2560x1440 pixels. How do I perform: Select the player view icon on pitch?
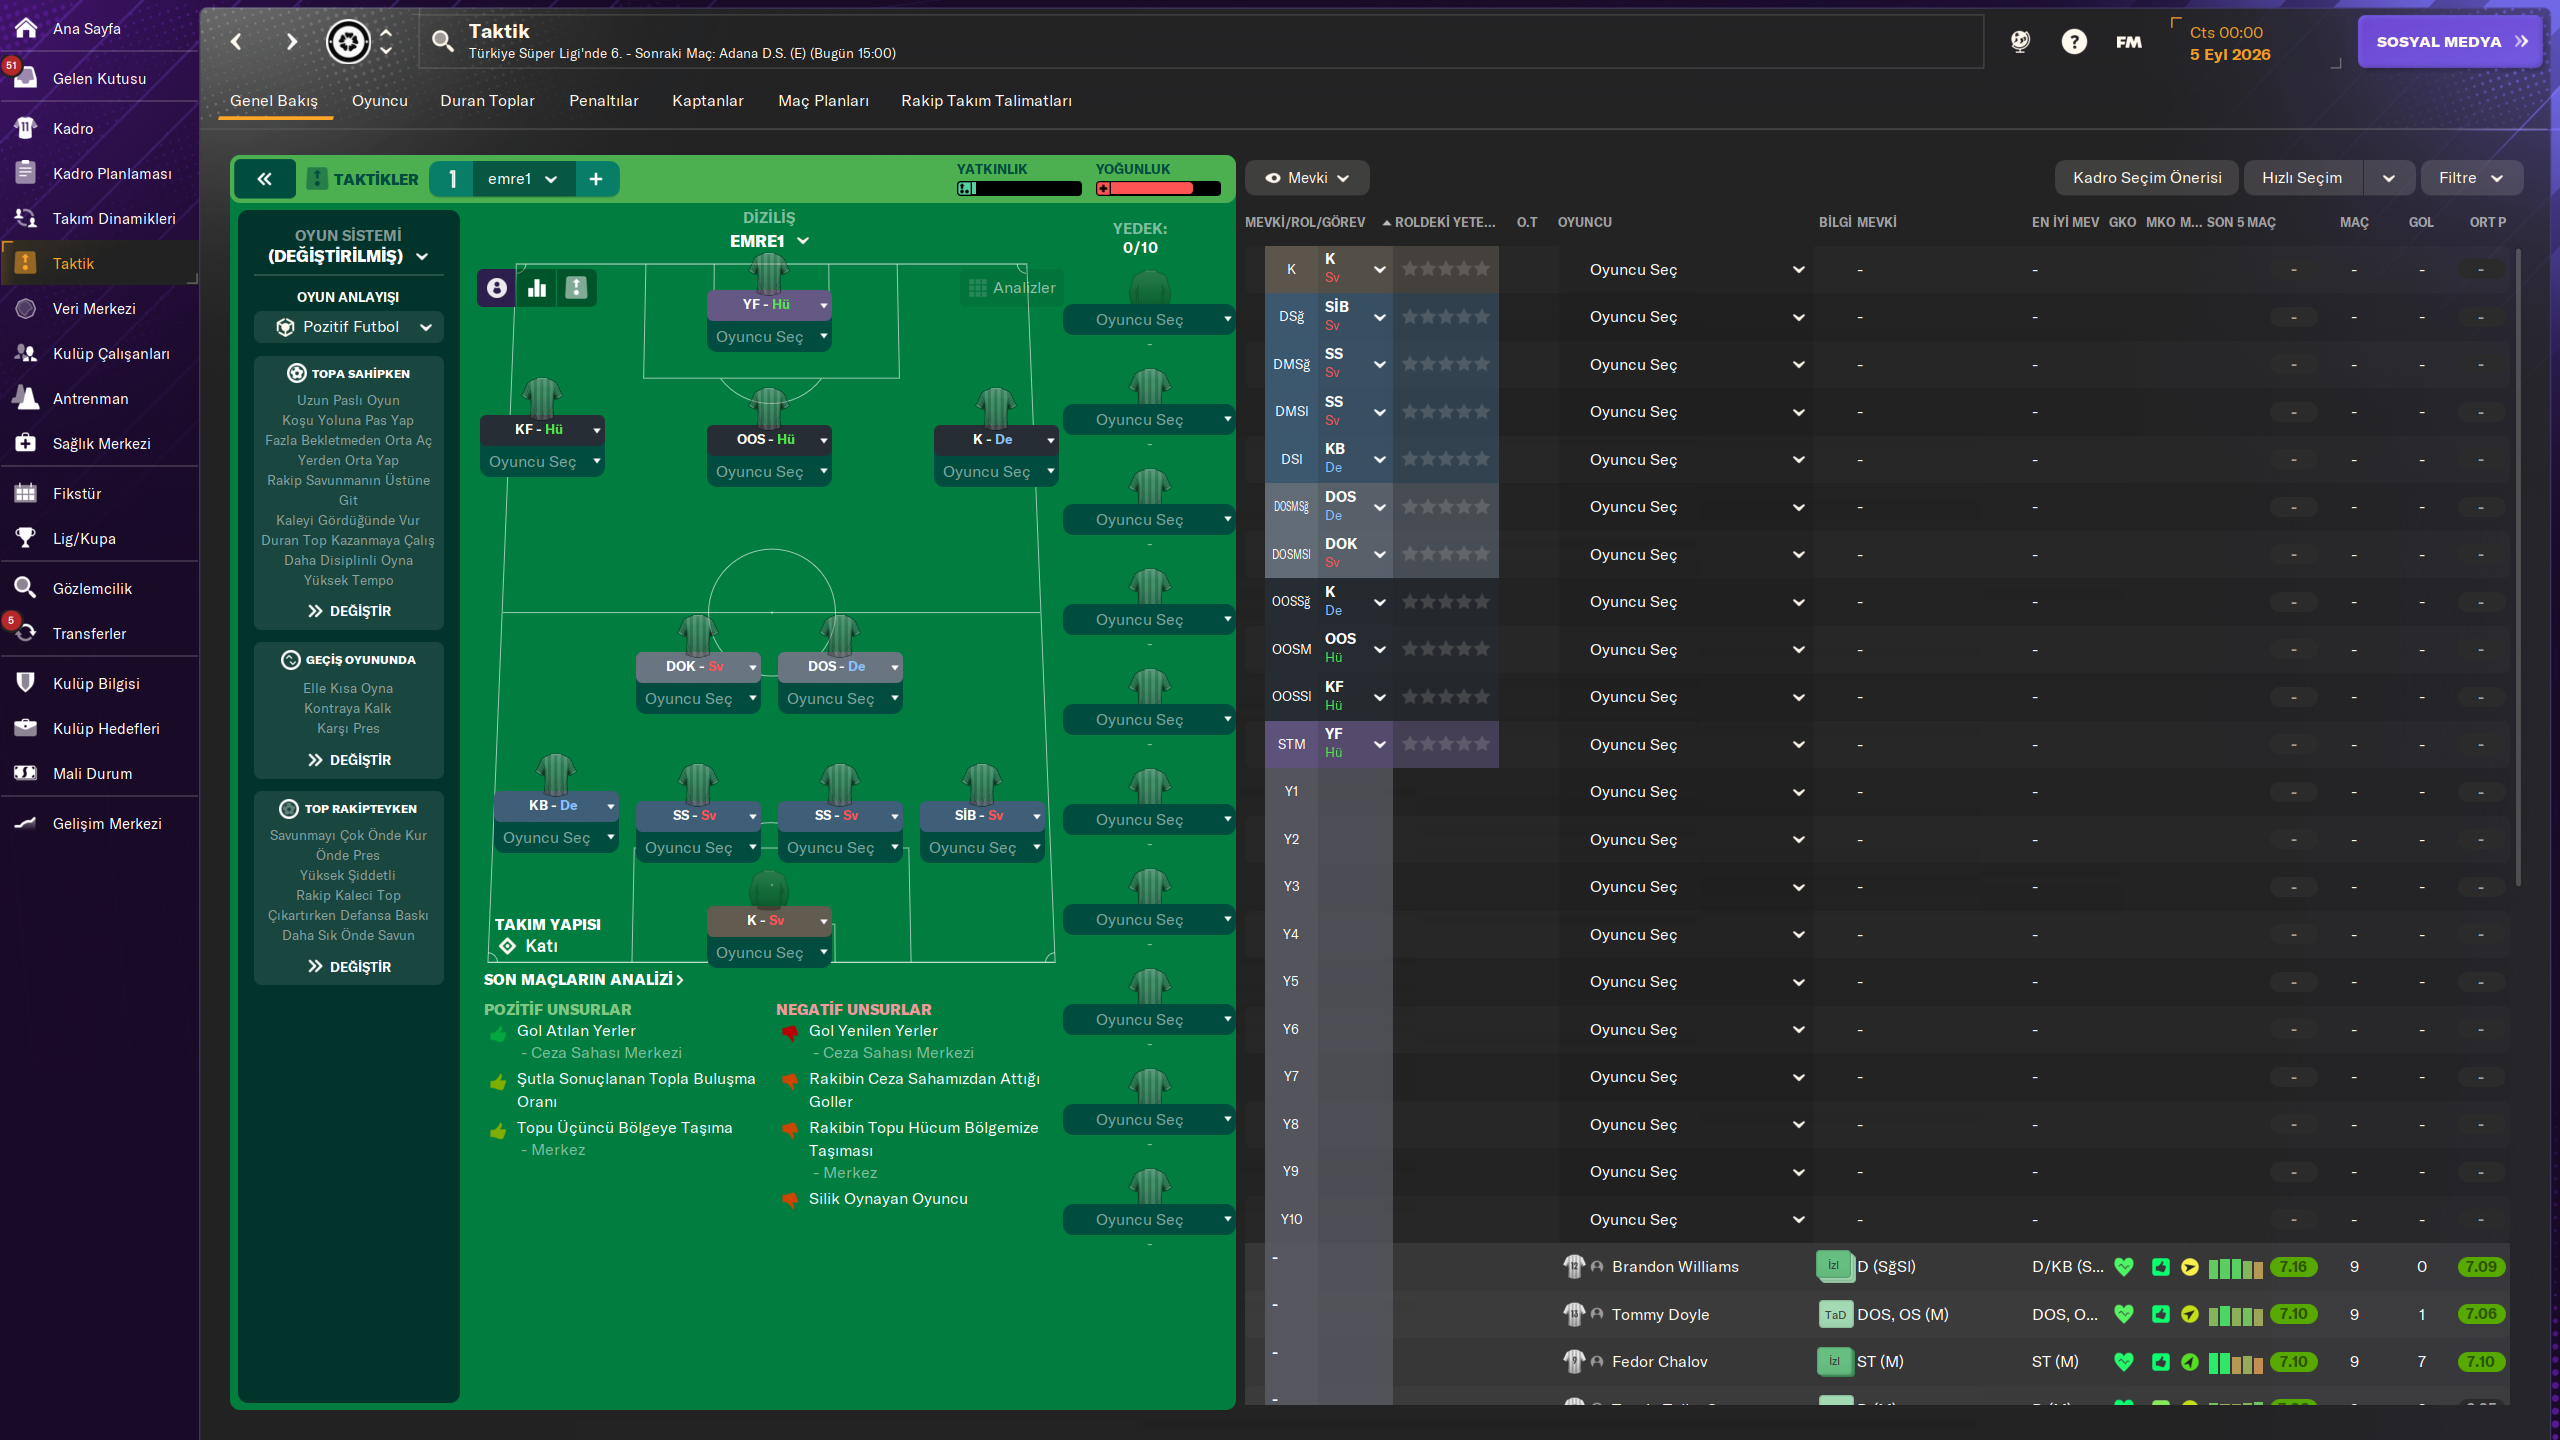[497, 288]
